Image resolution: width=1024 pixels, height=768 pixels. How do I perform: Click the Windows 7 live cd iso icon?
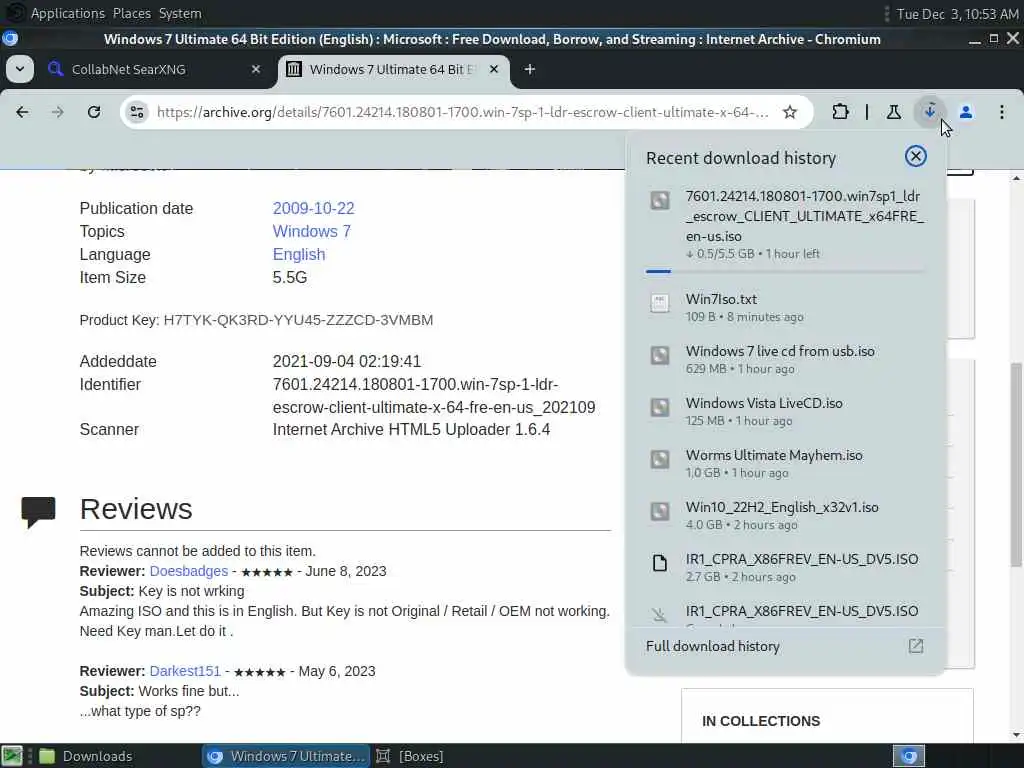pos(660,355)
